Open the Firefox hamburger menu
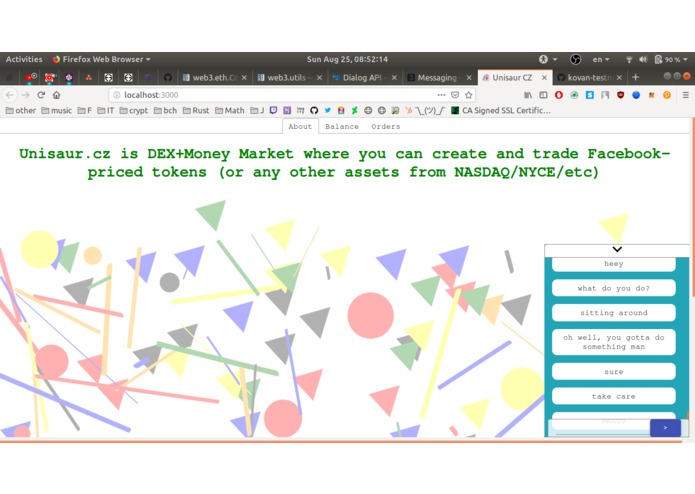The image size is (695, 494). click(x=686, y=95)
